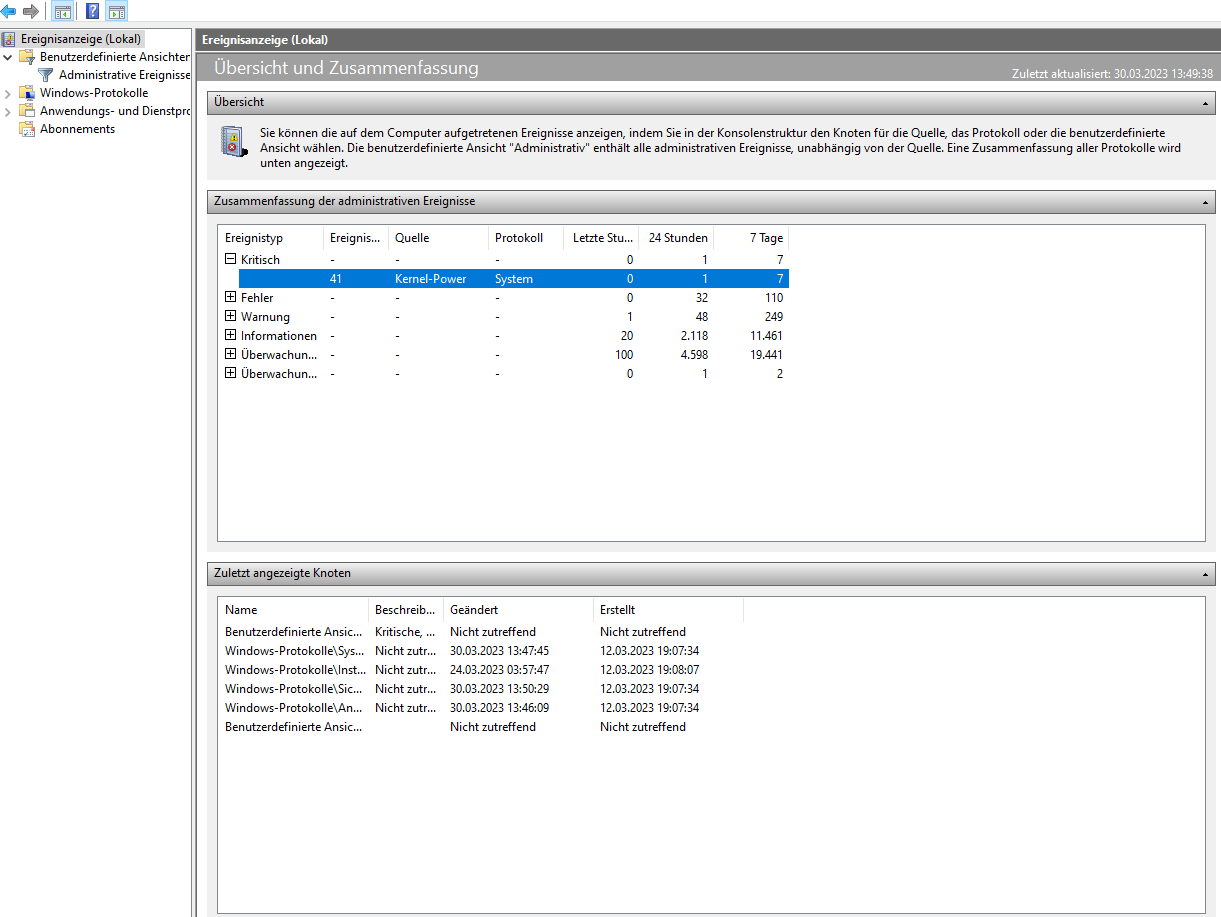Select the Kernel-Power event 41 row
The width and height of the screenshot is (1221, 917).
click(513, 279)
